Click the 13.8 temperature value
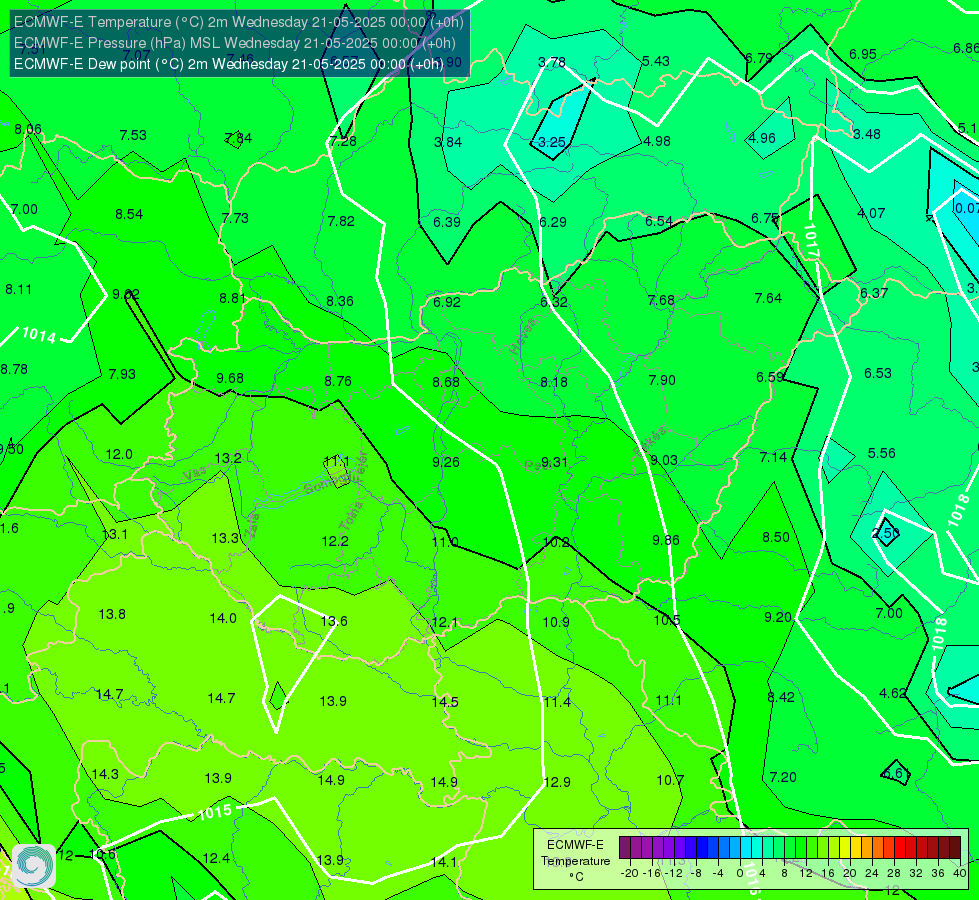The height and width of the screenshot is (900, 979). click(112, 615)
